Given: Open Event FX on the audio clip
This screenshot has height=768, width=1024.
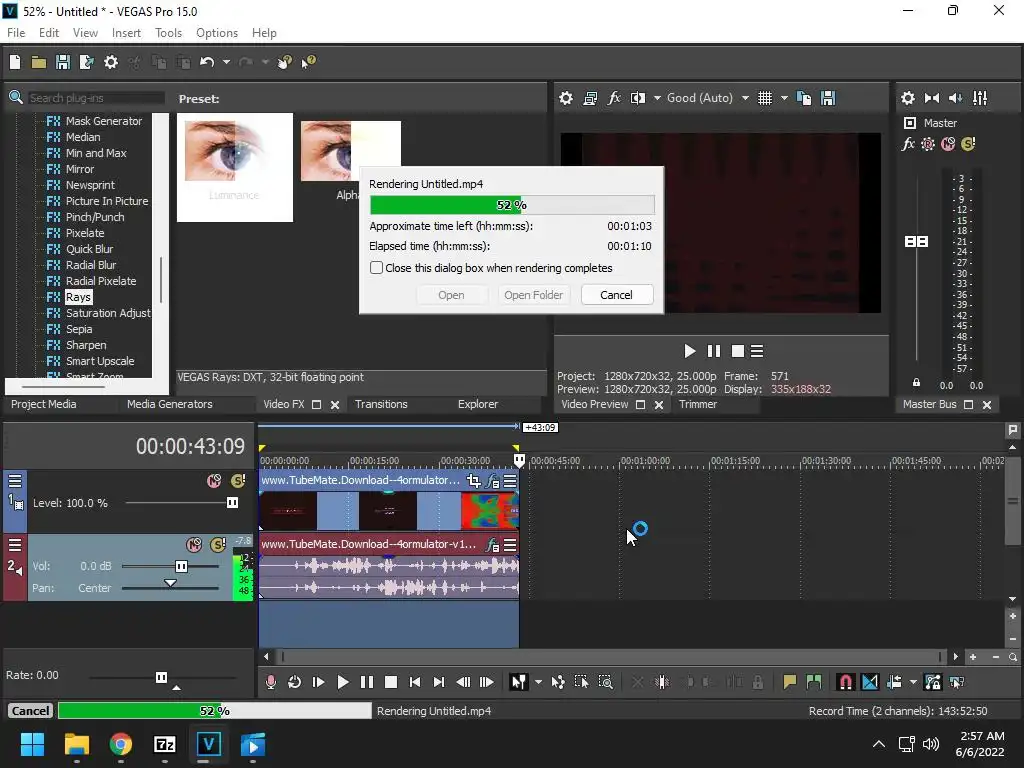Looking at the screenshot, I should (x=492, y=545).
